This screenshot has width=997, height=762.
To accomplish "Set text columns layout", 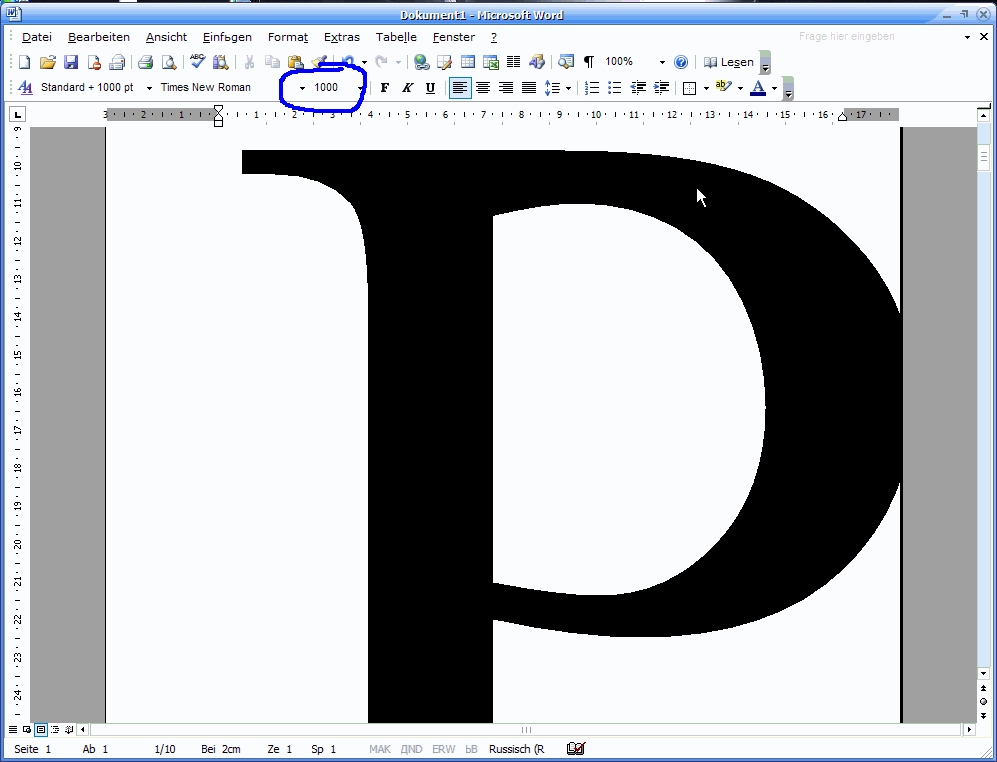I will [x=514, y=62].
